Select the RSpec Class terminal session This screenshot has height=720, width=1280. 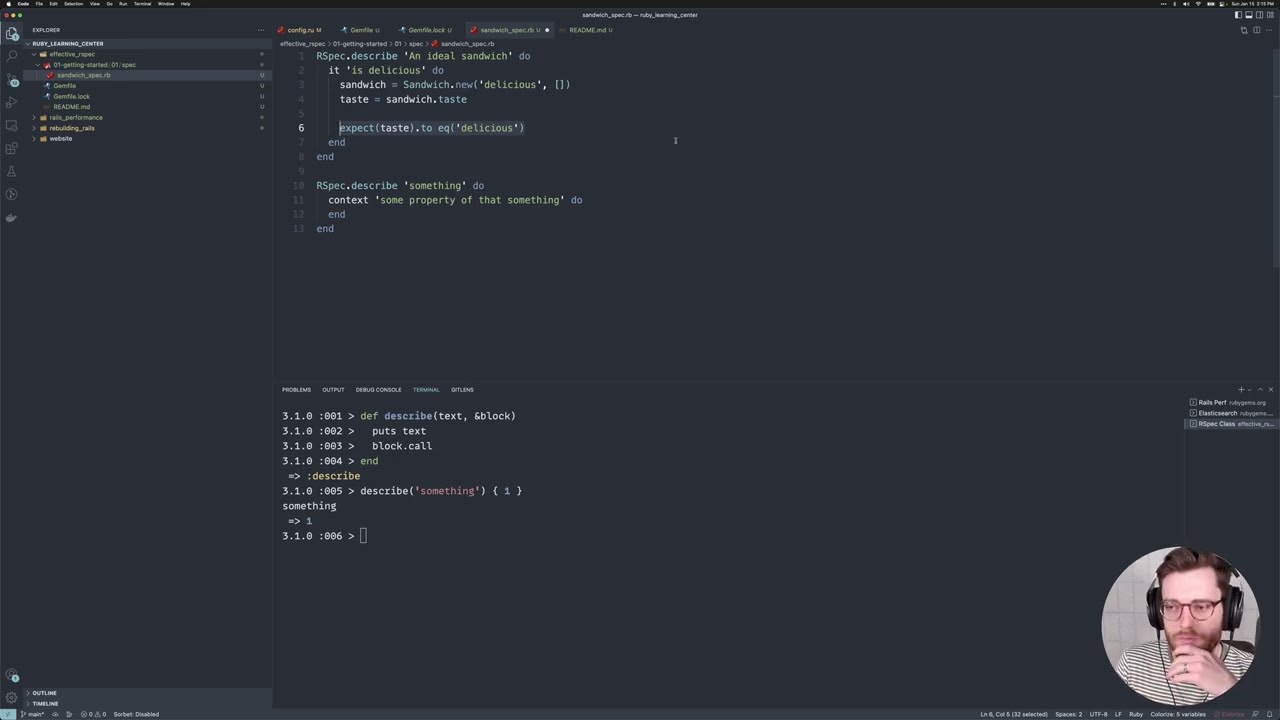coord(1231,424)
